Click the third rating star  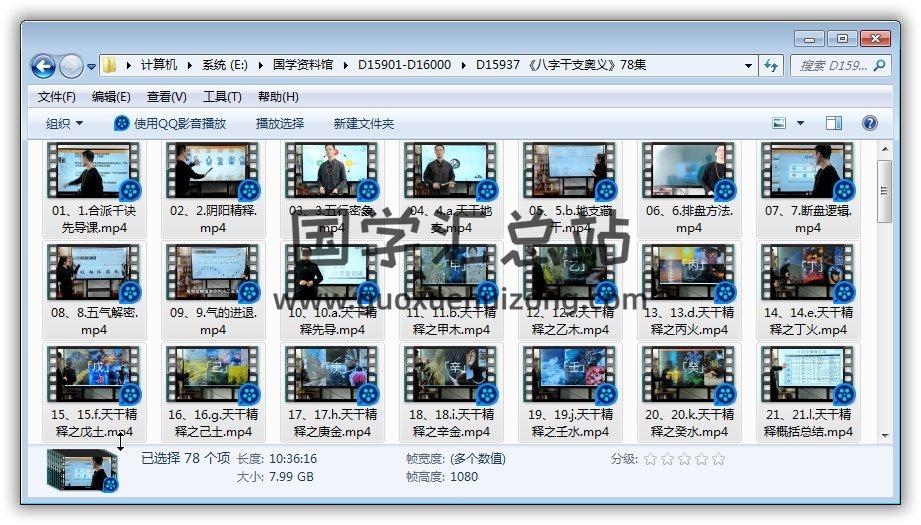[684, 459]
